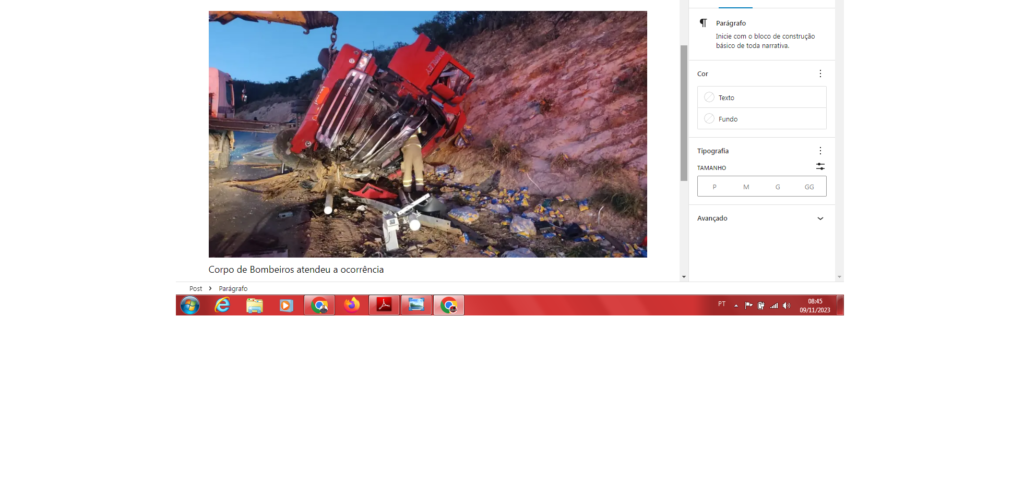Launch Firefox from the taskbar
The height and width of the screenshot is (487, 1024).
click(351, 305)
